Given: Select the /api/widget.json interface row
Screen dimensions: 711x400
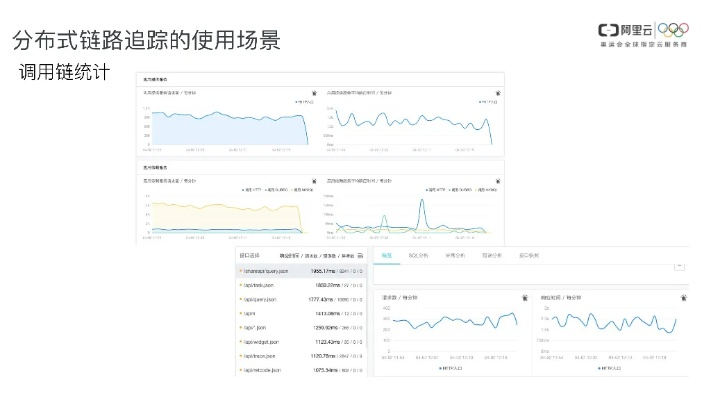Looking at the screenshot, I should (262, 339).
